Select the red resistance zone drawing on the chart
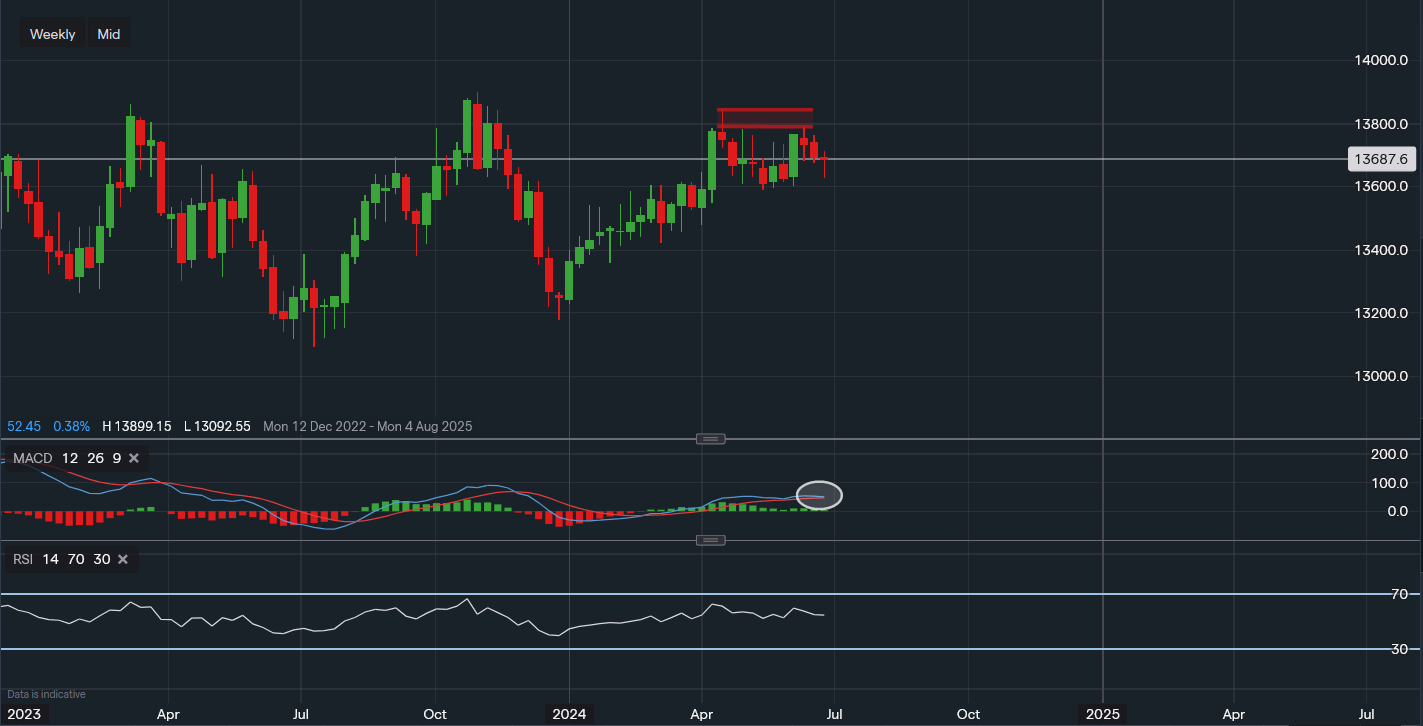The width and height of the screenshot is (1423, 726). 765,117
